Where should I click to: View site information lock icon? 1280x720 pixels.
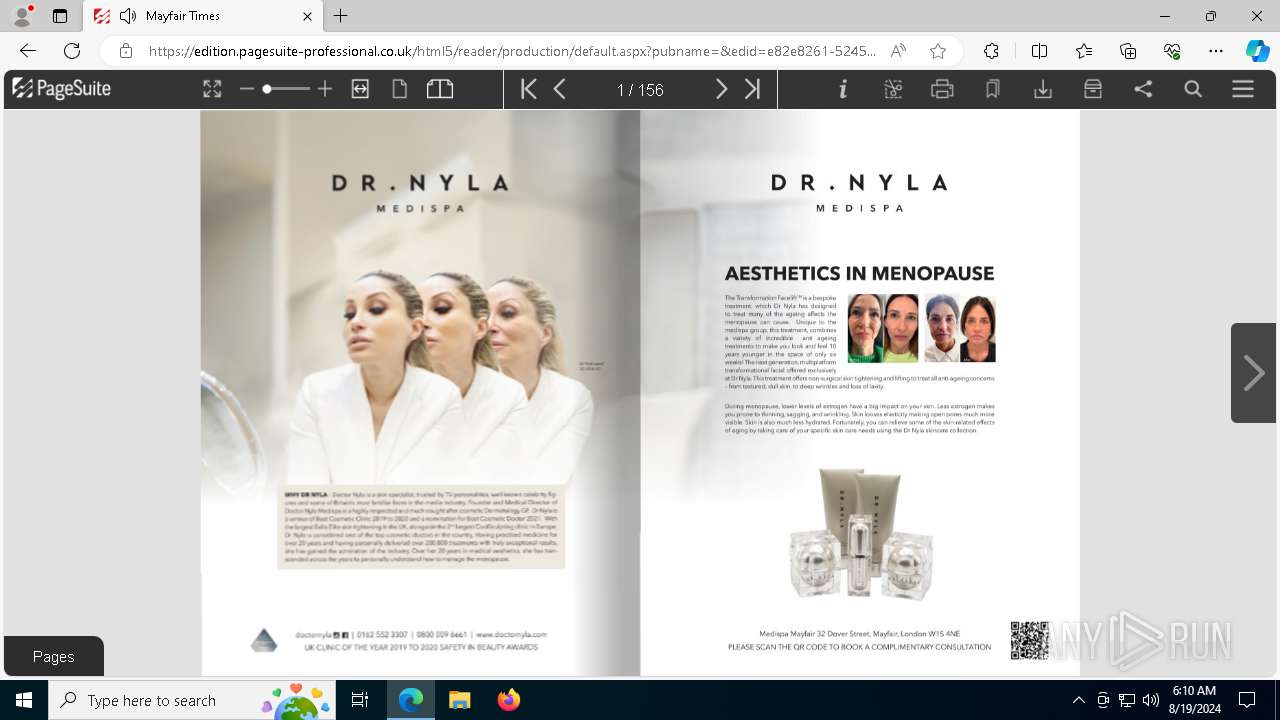coord(126,51)
